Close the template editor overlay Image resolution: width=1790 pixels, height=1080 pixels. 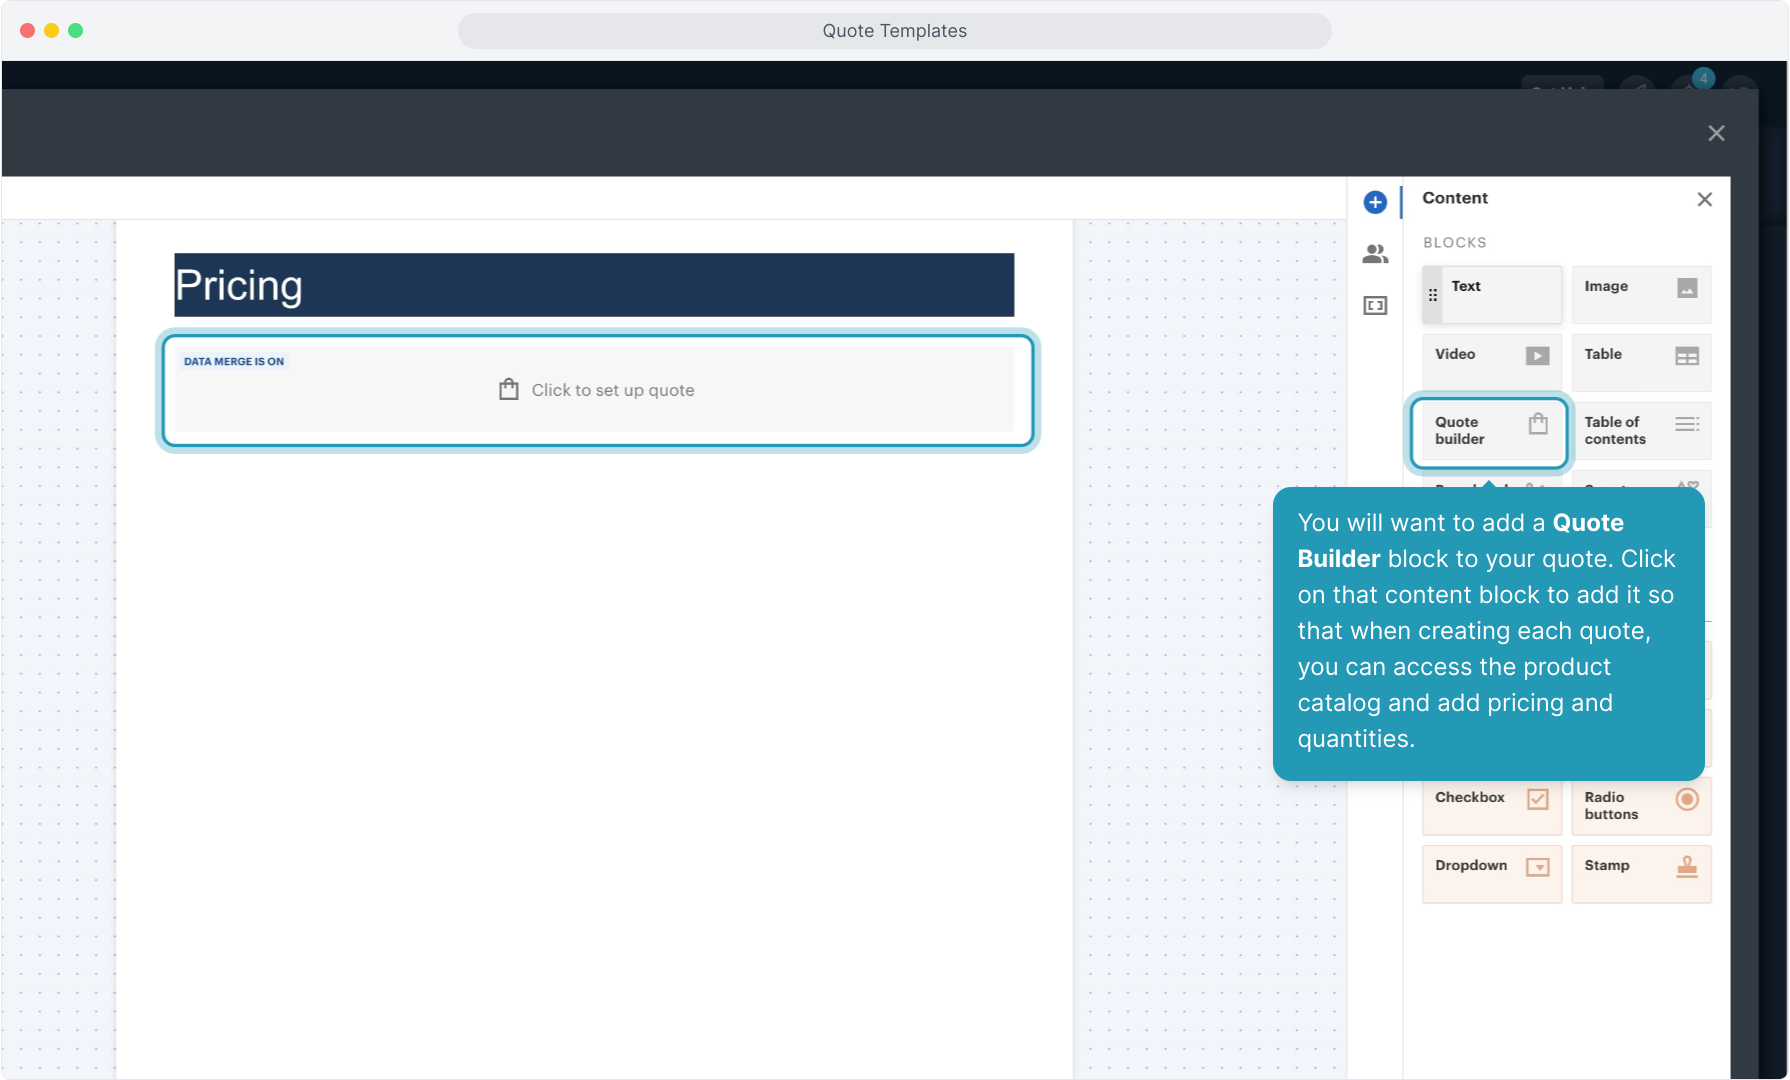tap(1716, 133)
